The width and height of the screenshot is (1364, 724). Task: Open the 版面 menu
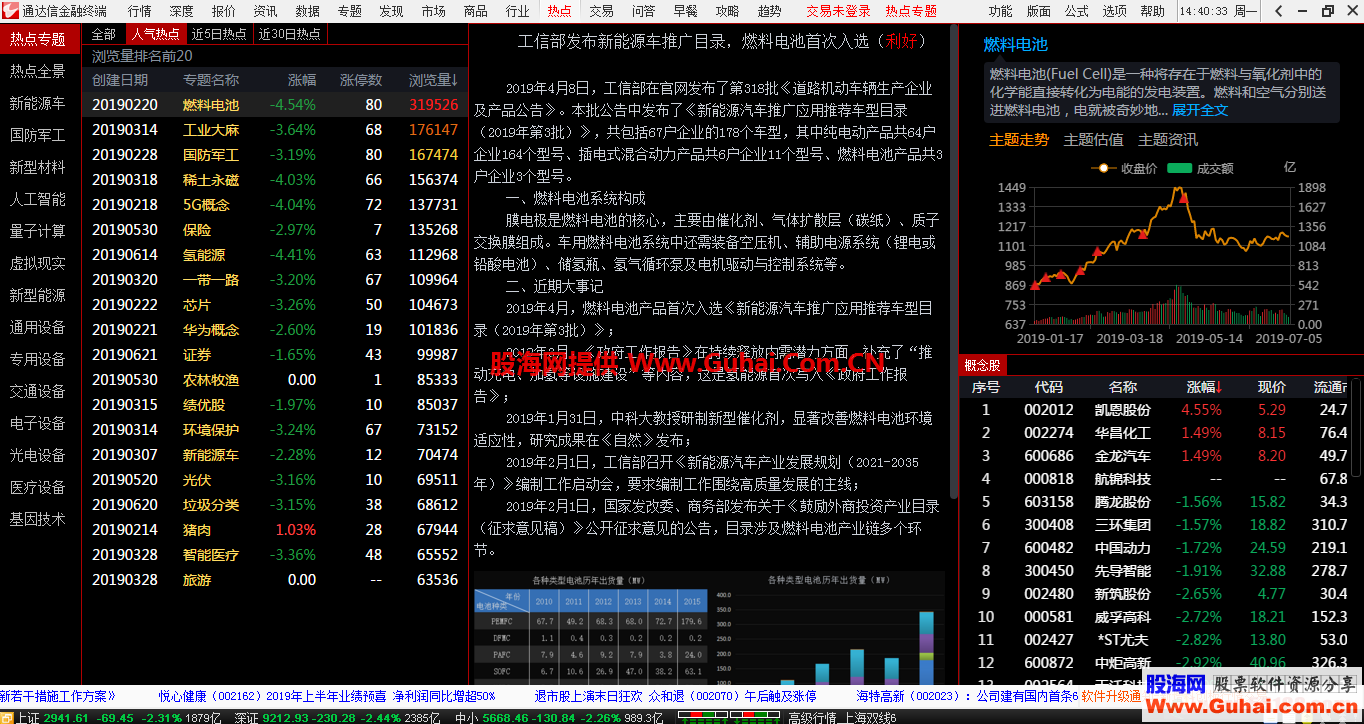pyautogui.click(x=1039, y=11)
